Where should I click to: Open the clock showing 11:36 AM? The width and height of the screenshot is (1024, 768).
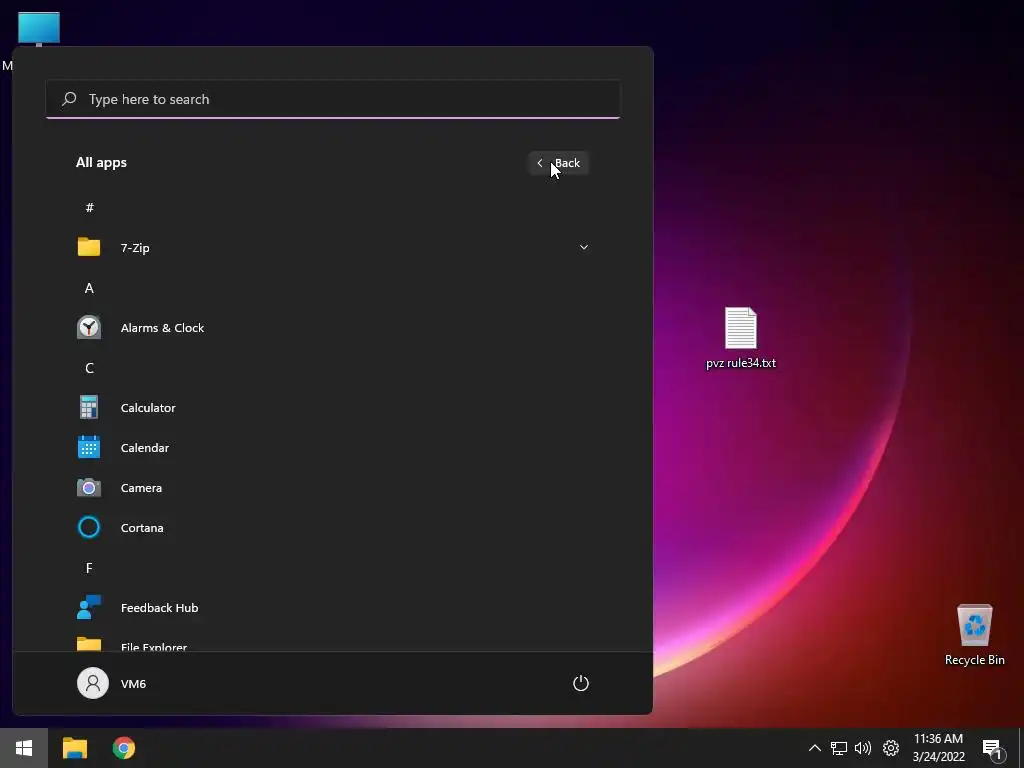coord(938,748)
